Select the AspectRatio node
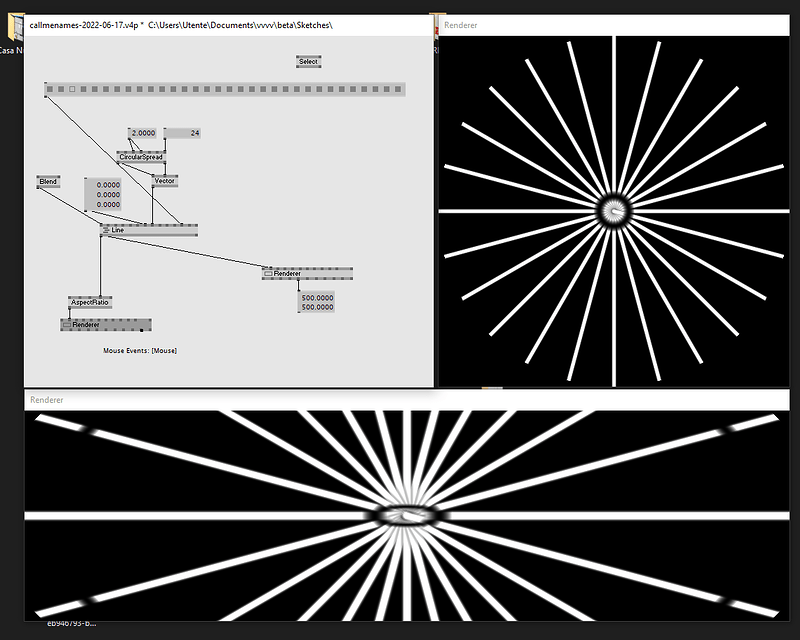Image resolution: width=800 pixels, height=640 pixels. tap(90, 302)
